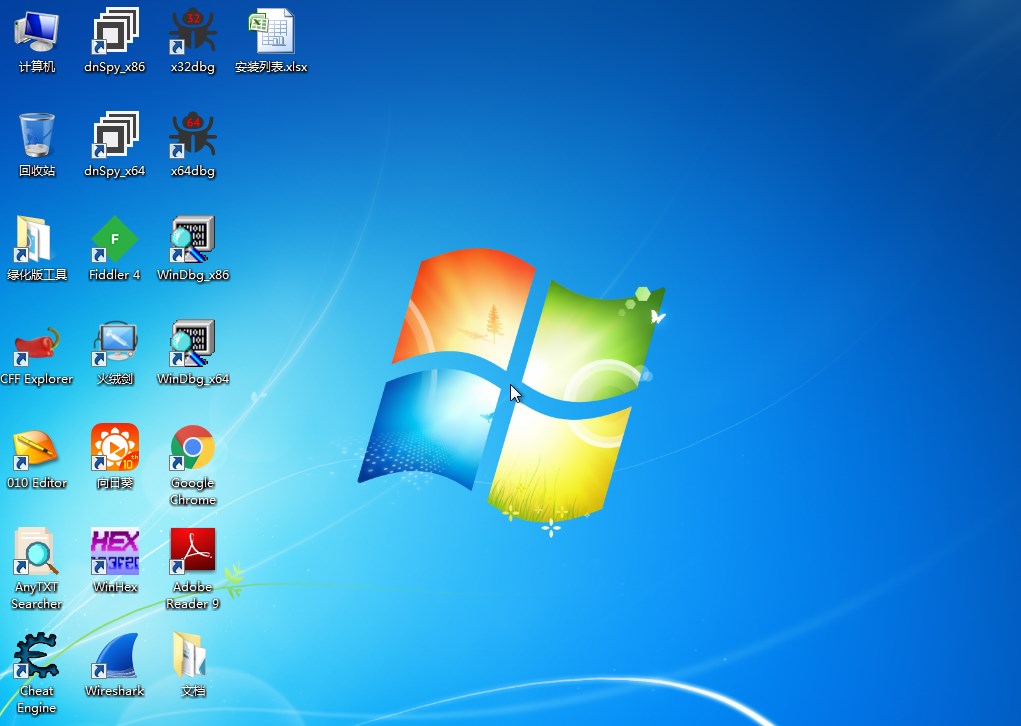Click the x64dbg debugger icon
Screen dimensions: 1021x726
click(193, 136)
